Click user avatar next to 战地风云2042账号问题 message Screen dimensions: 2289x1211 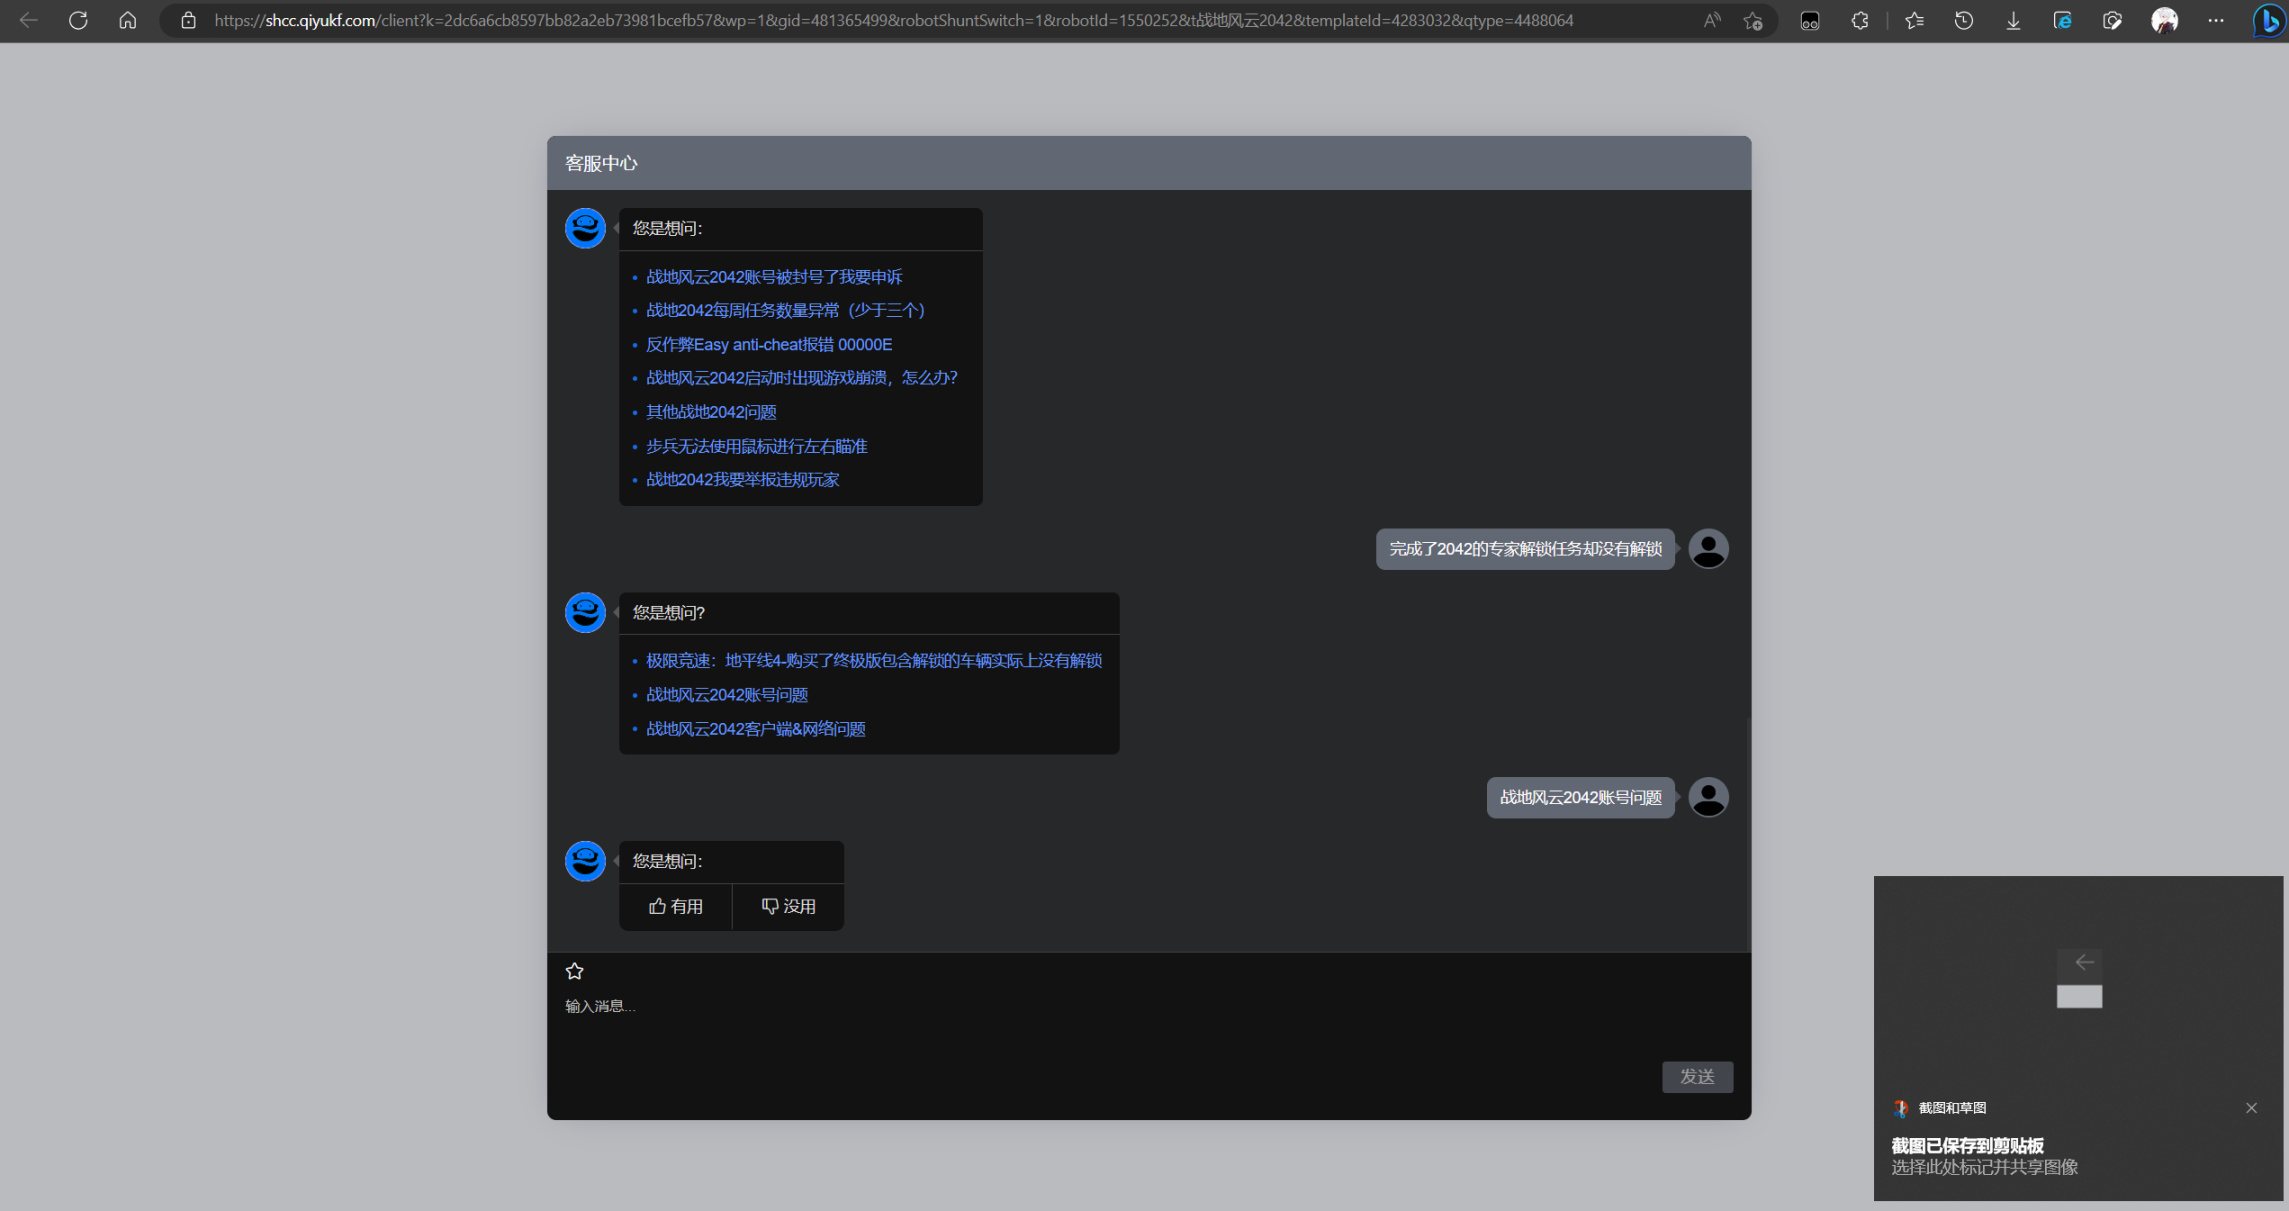click(x=1708, y=798)
